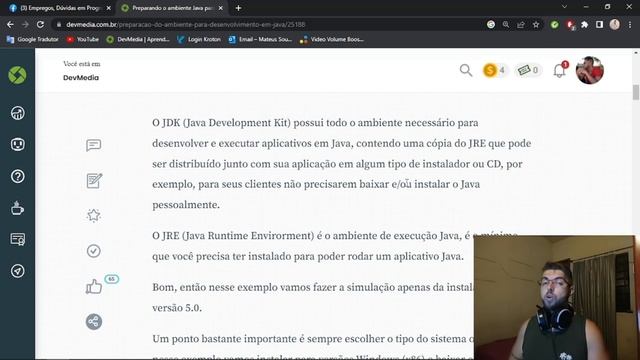Open the article comments speech bubble icon
640x360 pixels.
point(93,145)
